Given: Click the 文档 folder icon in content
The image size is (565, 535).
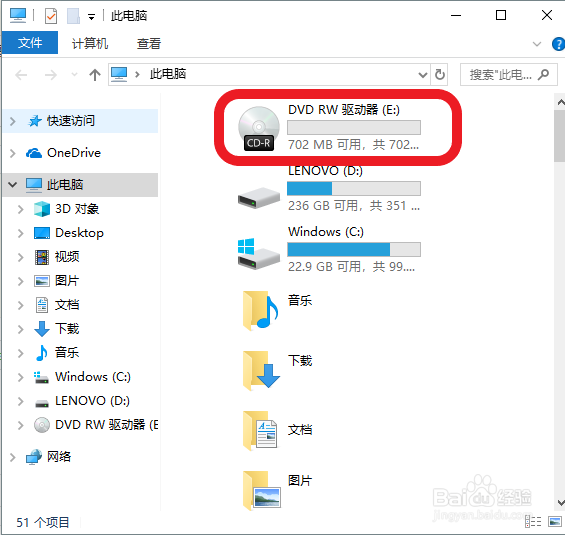Looking at the screenshot, I should coord(261,431).
